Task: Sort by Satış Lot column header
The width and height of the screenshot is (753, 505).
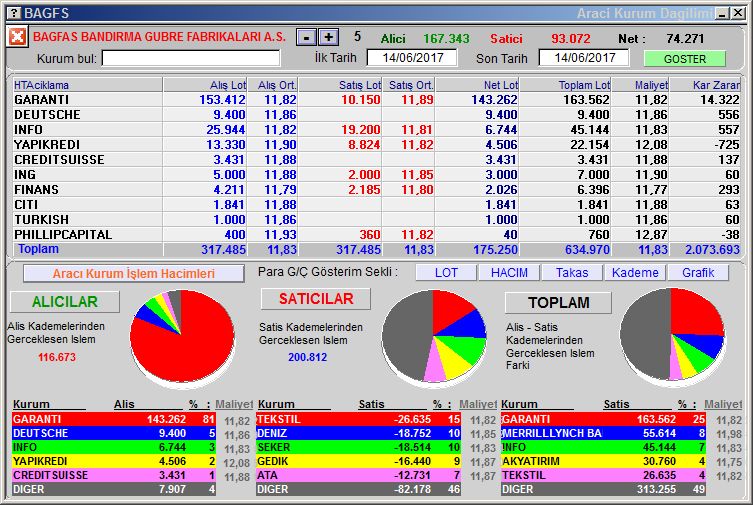Action: tap(340, 85)
